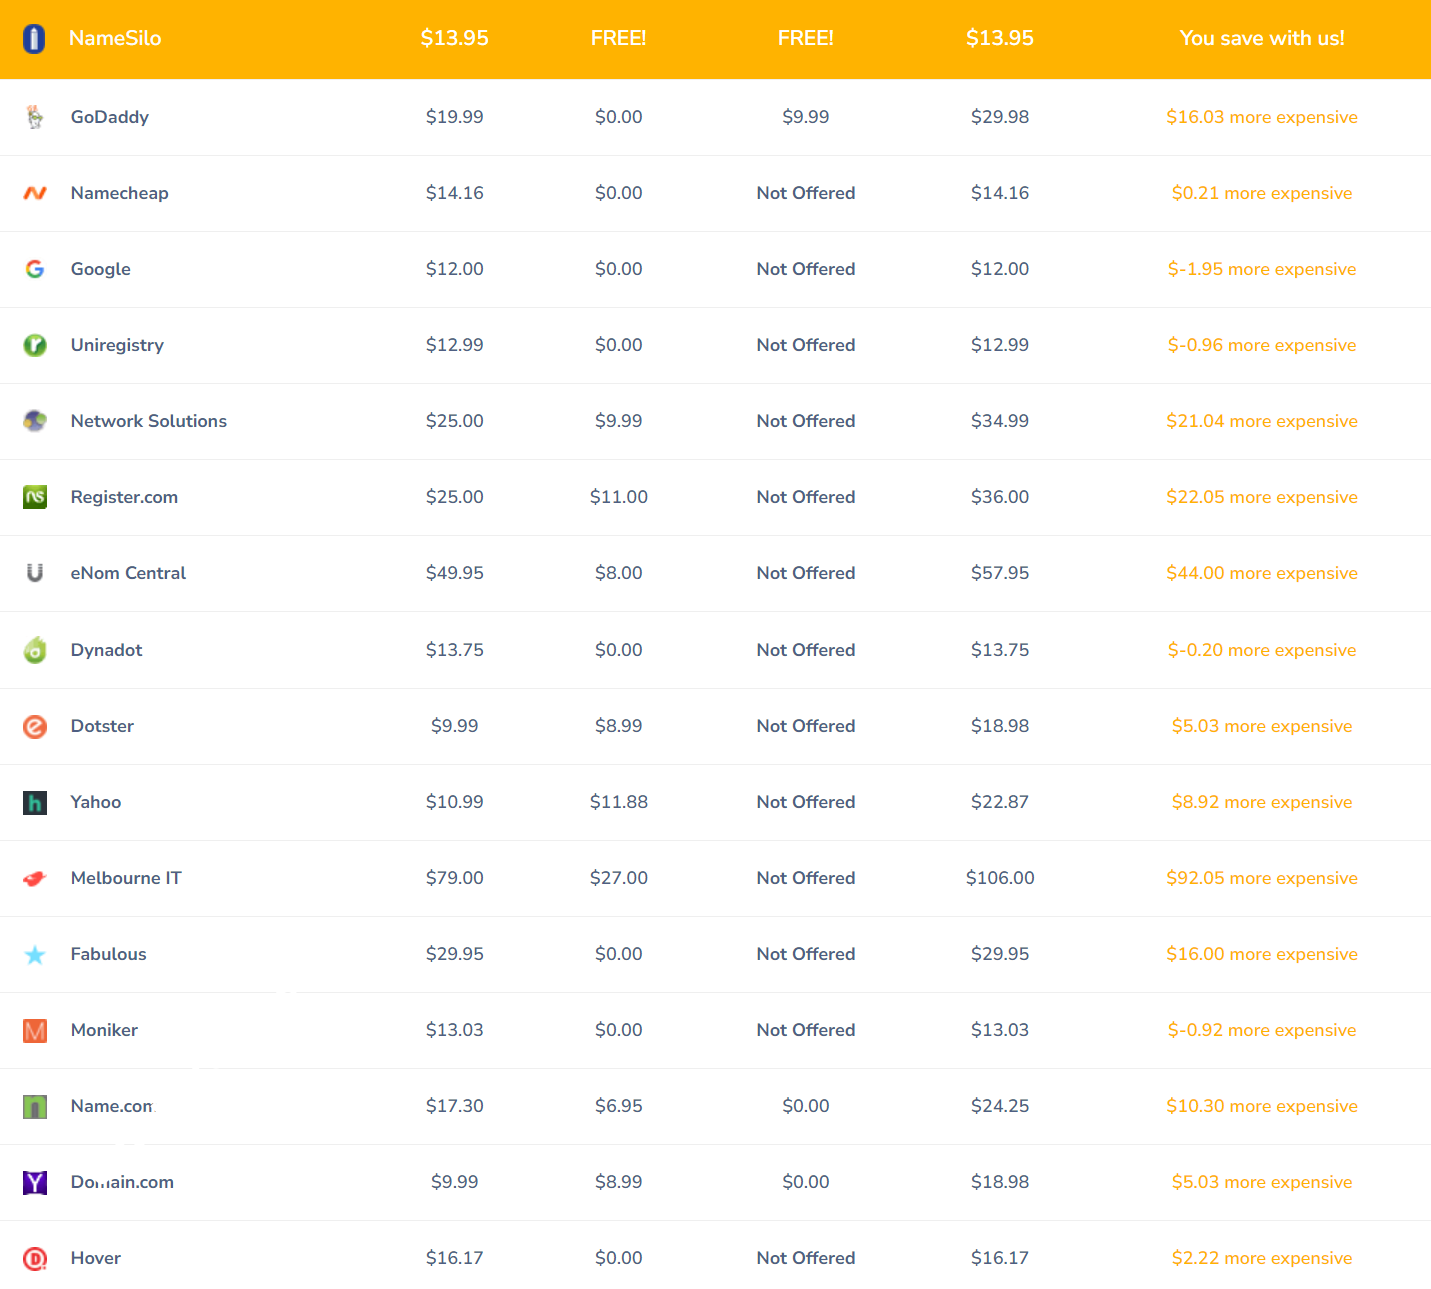The image size is (1431, 1289).
Task: Click the red bird icon beside Melbourne IT
Action: click(35, 879)
